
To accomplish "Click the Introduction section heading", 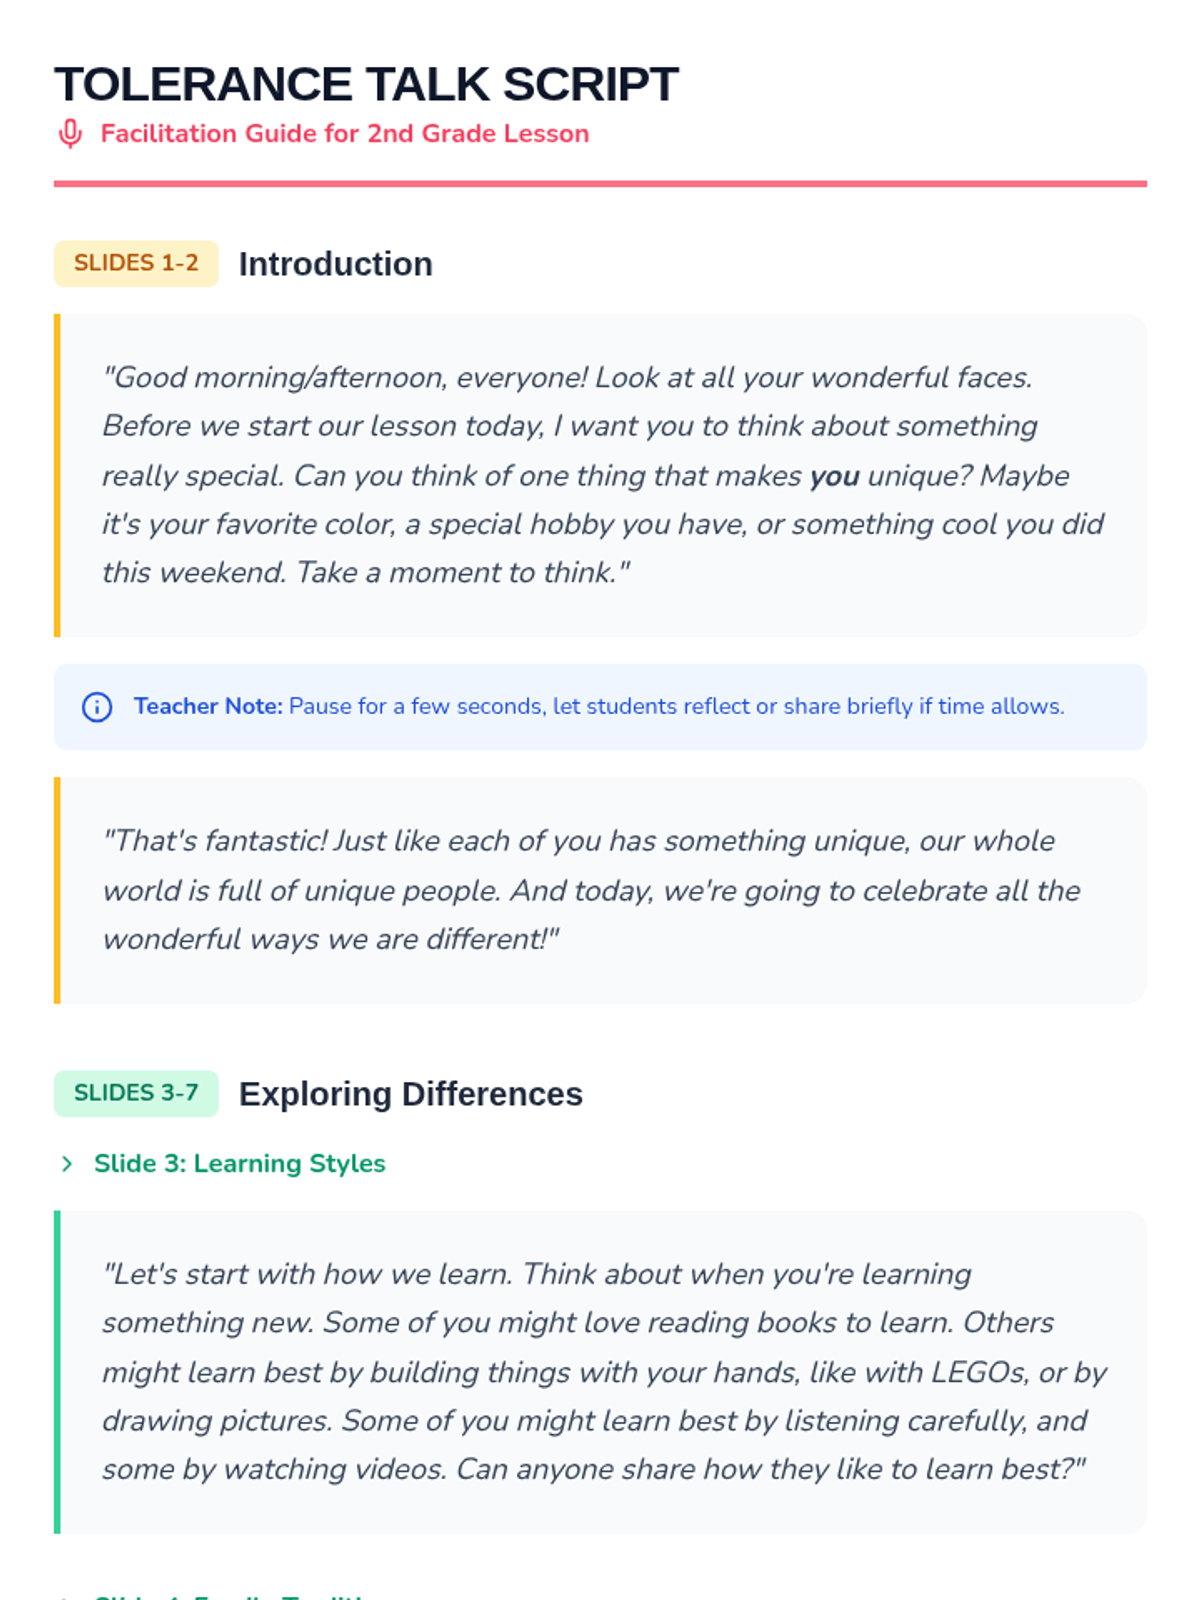I will [x=335, y=264].
